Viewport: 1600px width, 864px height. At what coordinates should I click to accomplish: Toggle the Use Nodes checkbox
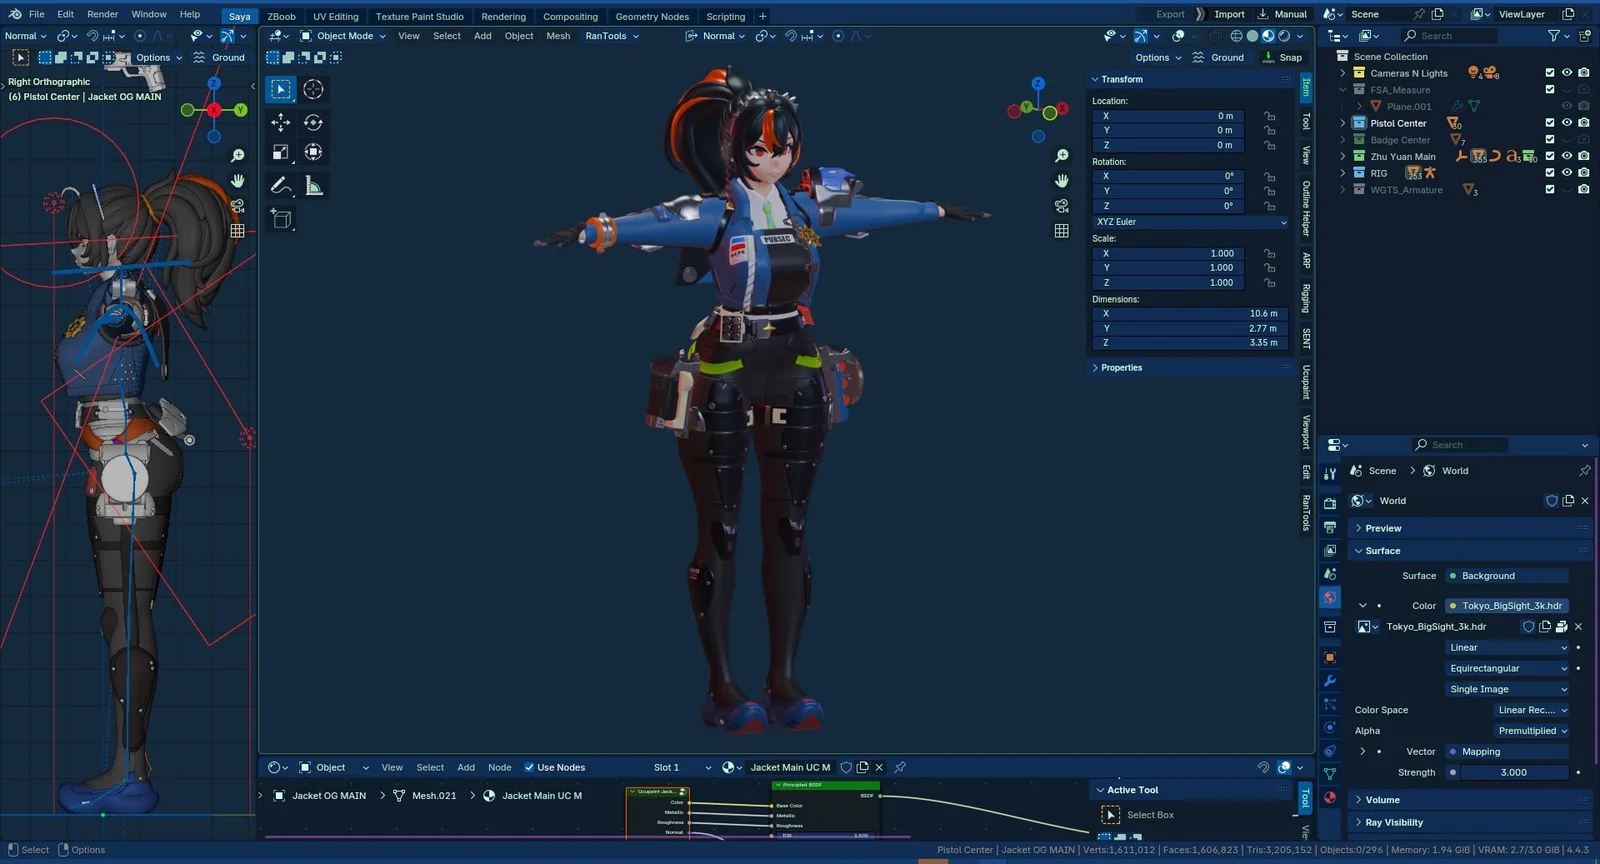tap(529, 768)
